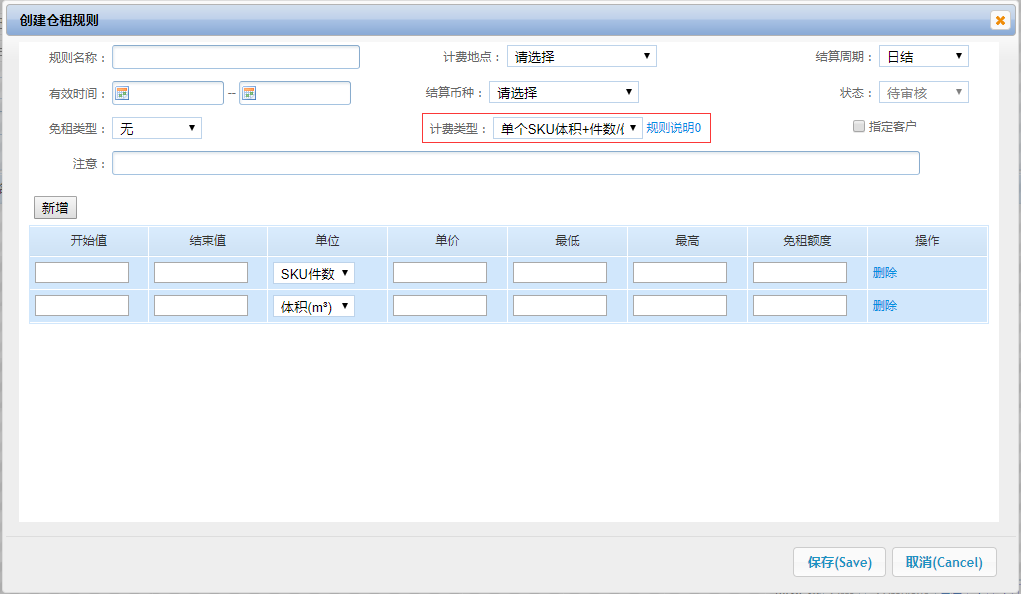The width and height of the screenshot is (1021, 594).
Task: Click into the 注意 text field
Action: pos(515,163)
